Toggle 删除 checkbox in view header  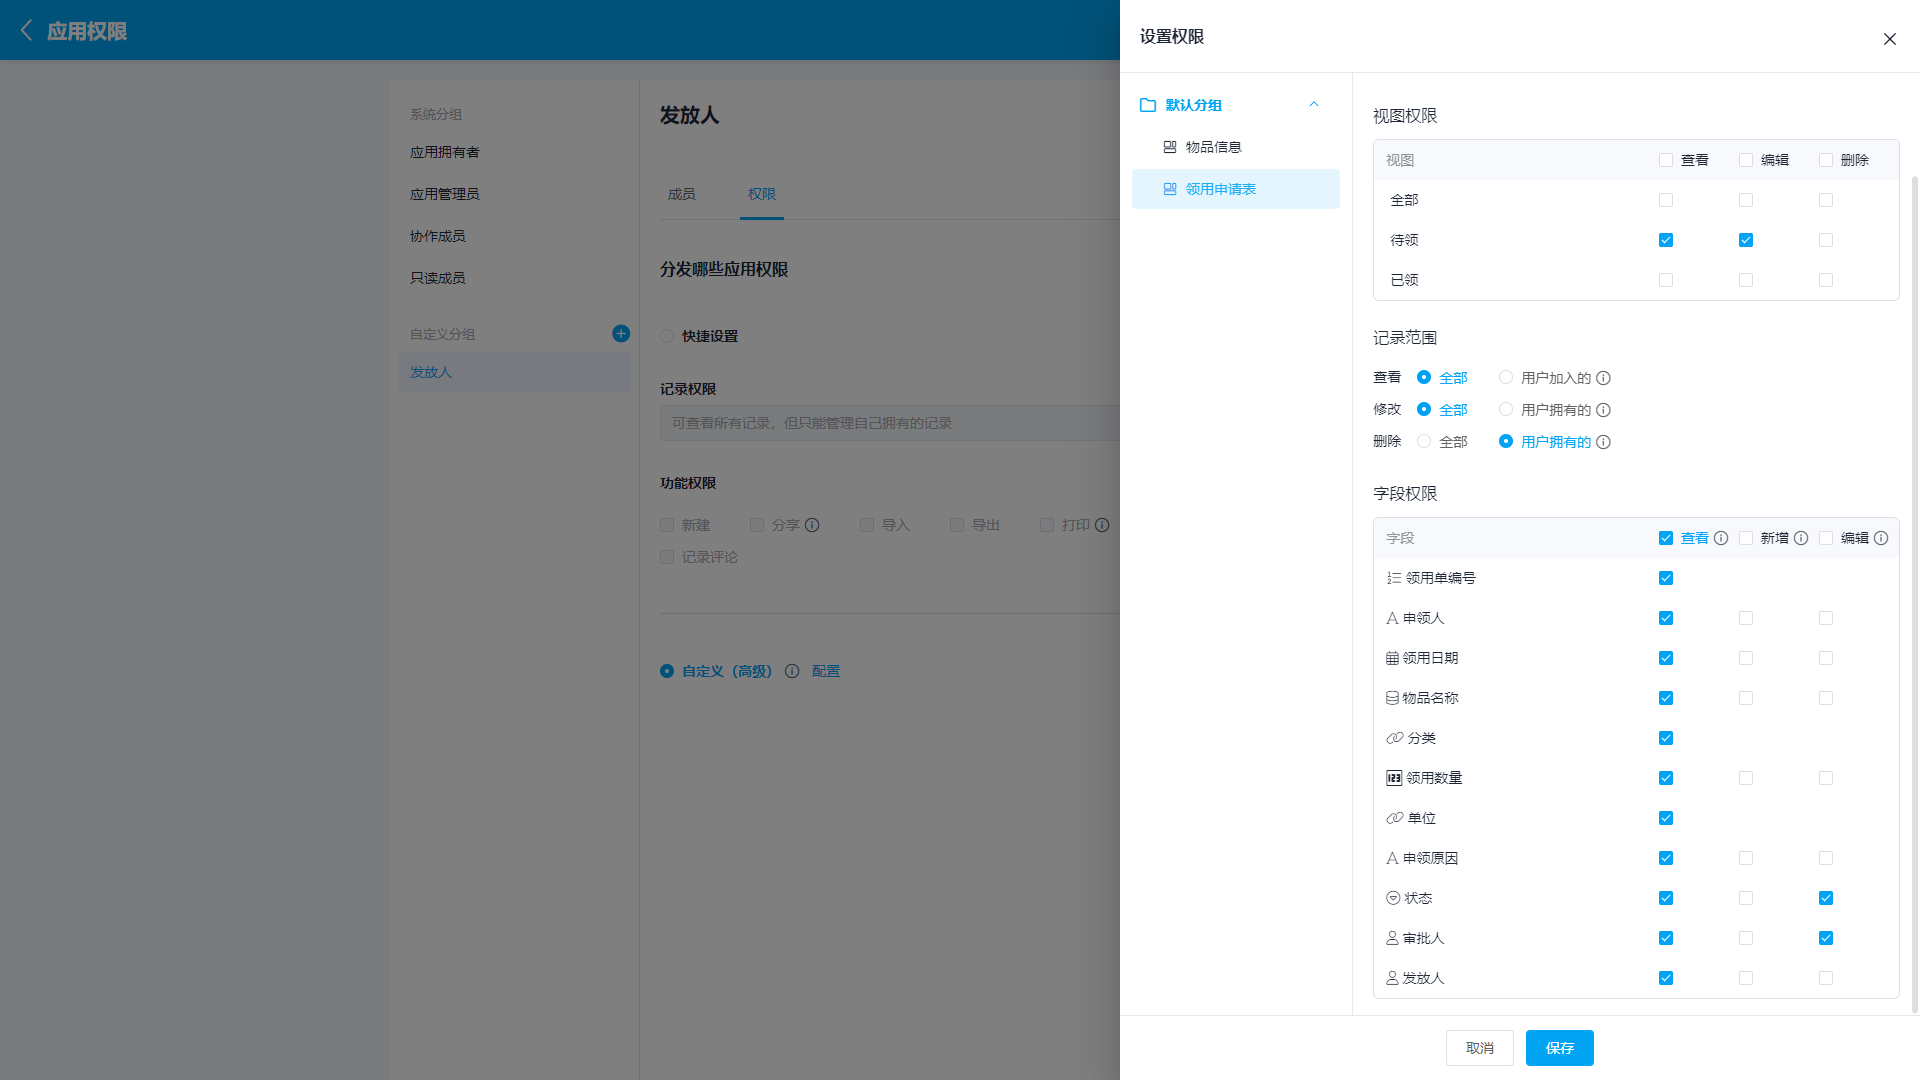click(1826, 160)
